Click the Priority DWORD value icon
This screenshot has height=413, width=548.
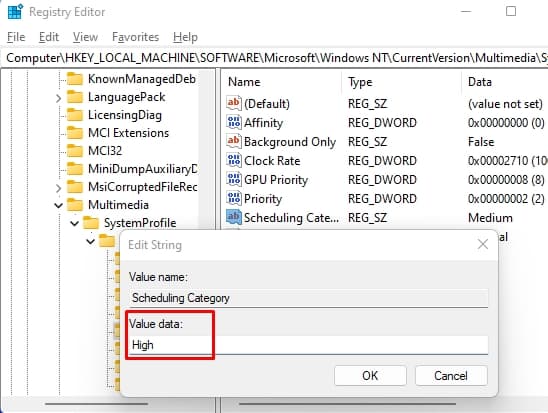(234, 198)
